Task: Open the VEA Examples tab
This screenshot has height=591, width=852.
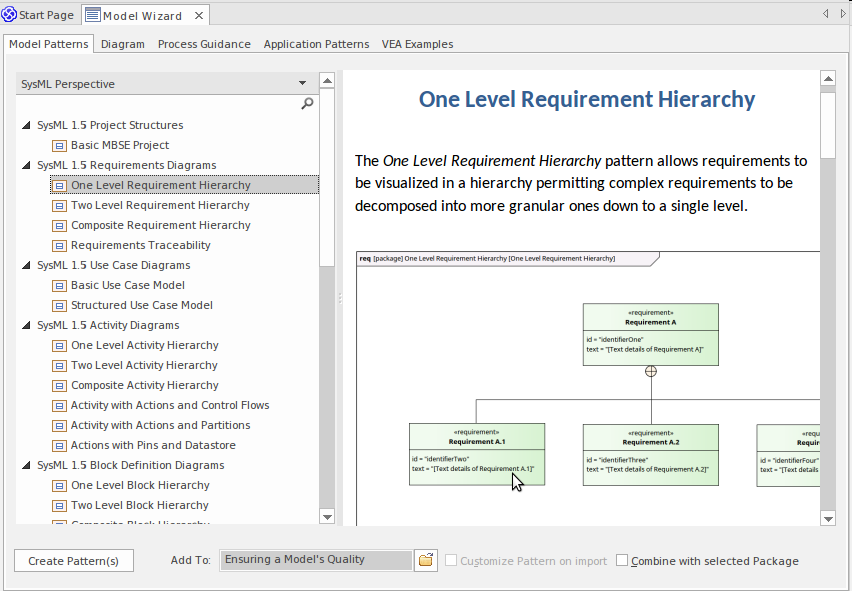Action: [417, 44]
